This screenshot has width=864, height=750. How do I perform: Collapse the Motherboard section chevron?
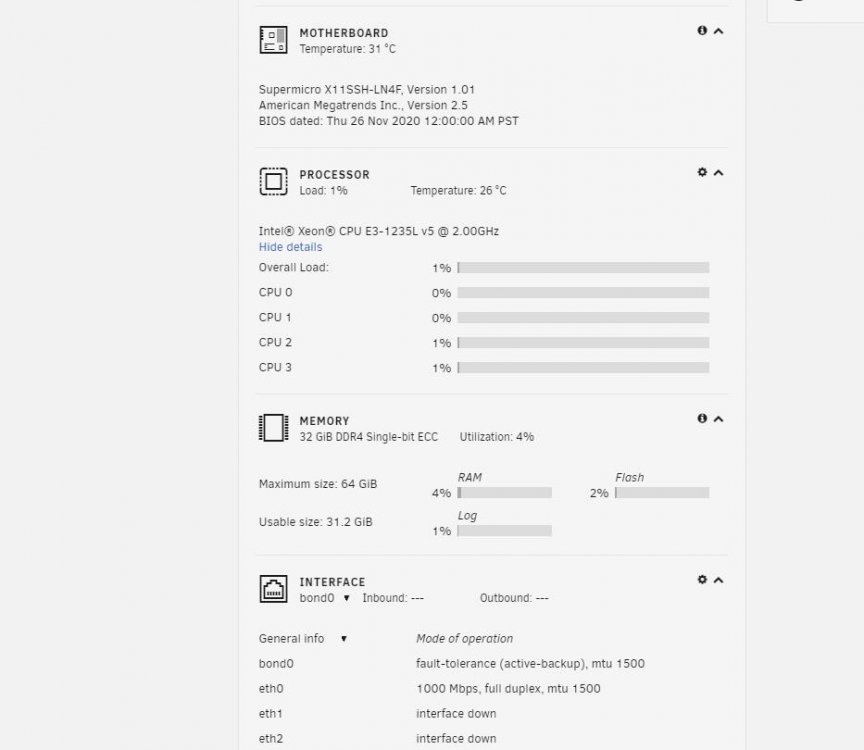[719, 31]
